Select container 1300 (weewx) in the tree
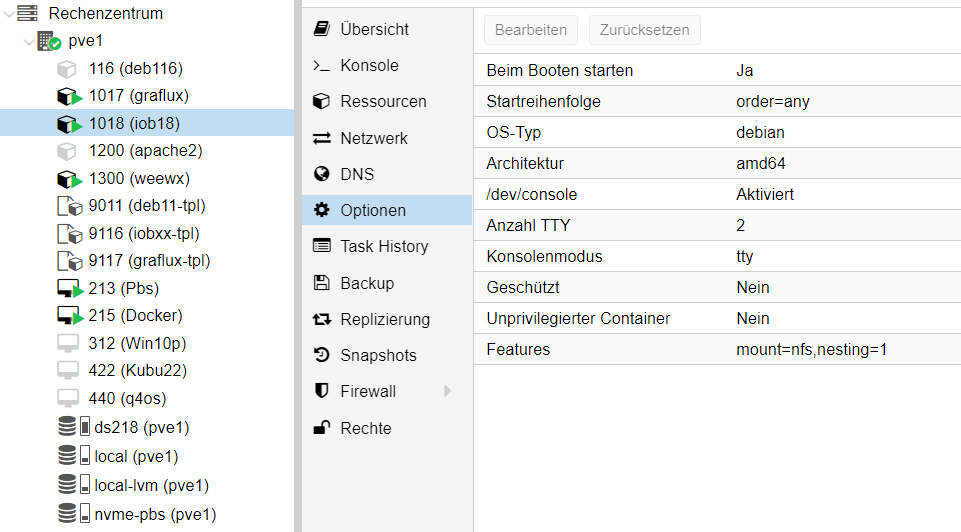961x532 pixels. pyautogui.click(x=139, y=179)
